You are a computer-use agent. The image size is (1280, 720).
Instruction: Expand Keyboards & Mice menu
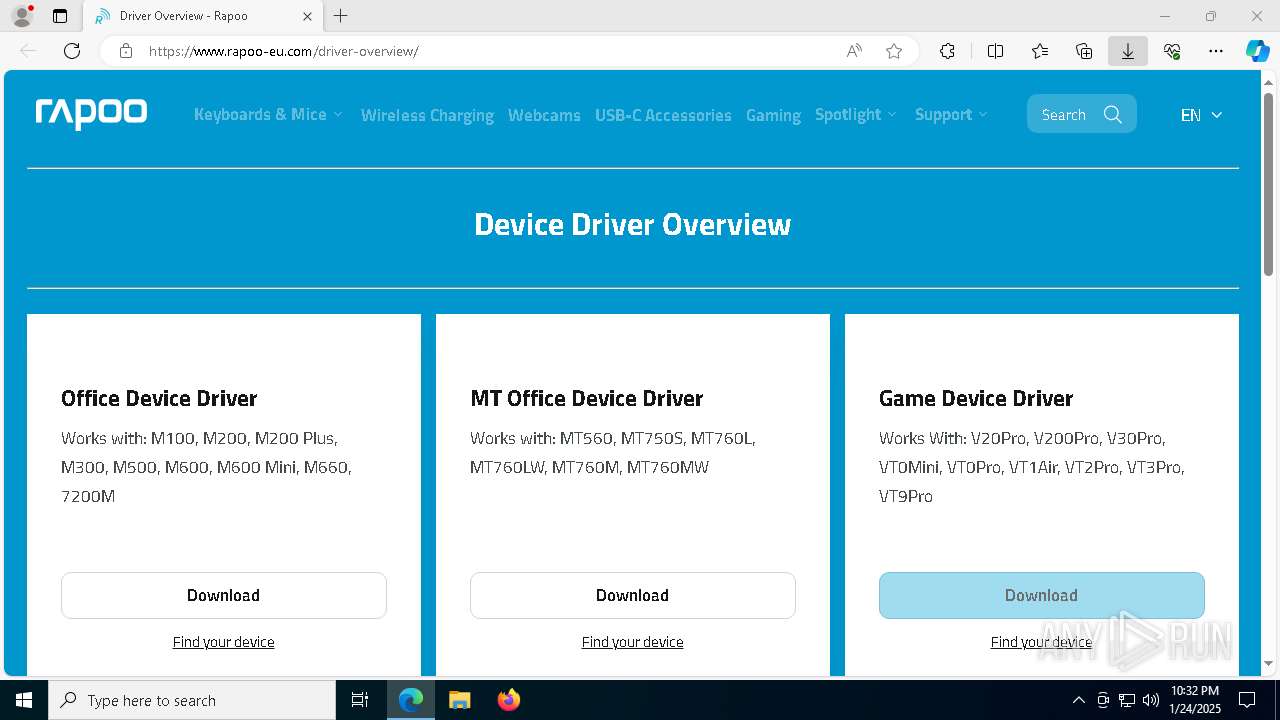pos(268,114)
